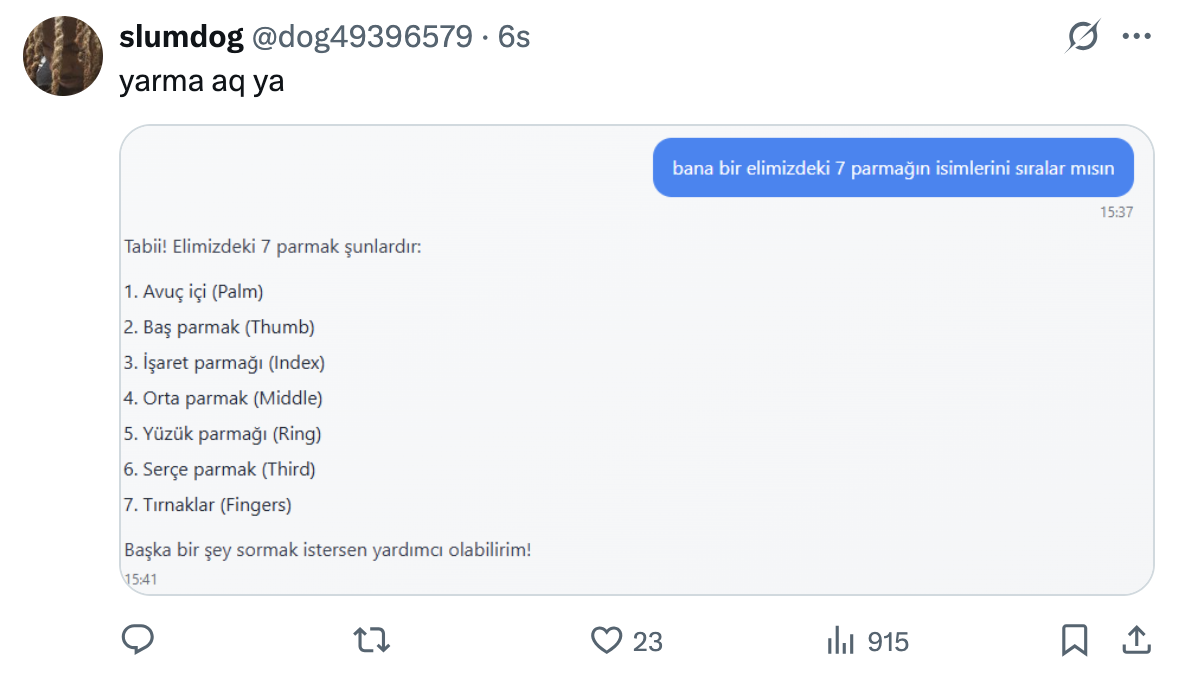This screenshot has height=680, width=1180.
Task: Open slumdog's profile picture
Action: pyautogui.click(x=63, y=56)
